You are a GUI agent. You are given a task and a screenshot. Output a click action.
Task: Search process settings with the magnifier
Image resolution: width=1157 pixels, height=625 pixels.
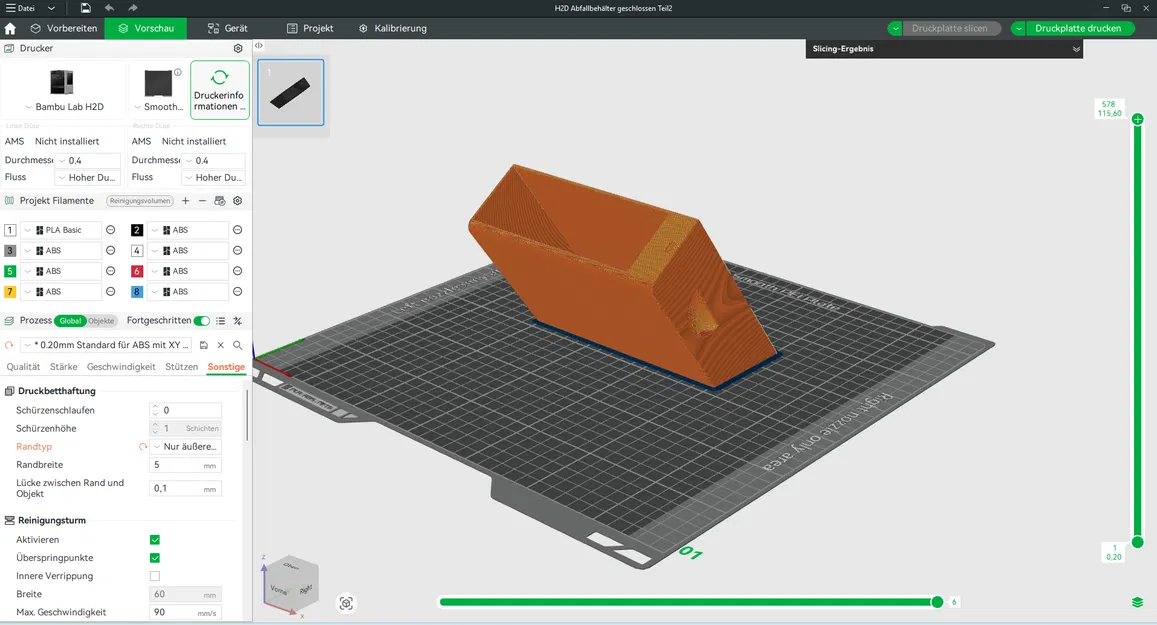[x=238, y=345]
